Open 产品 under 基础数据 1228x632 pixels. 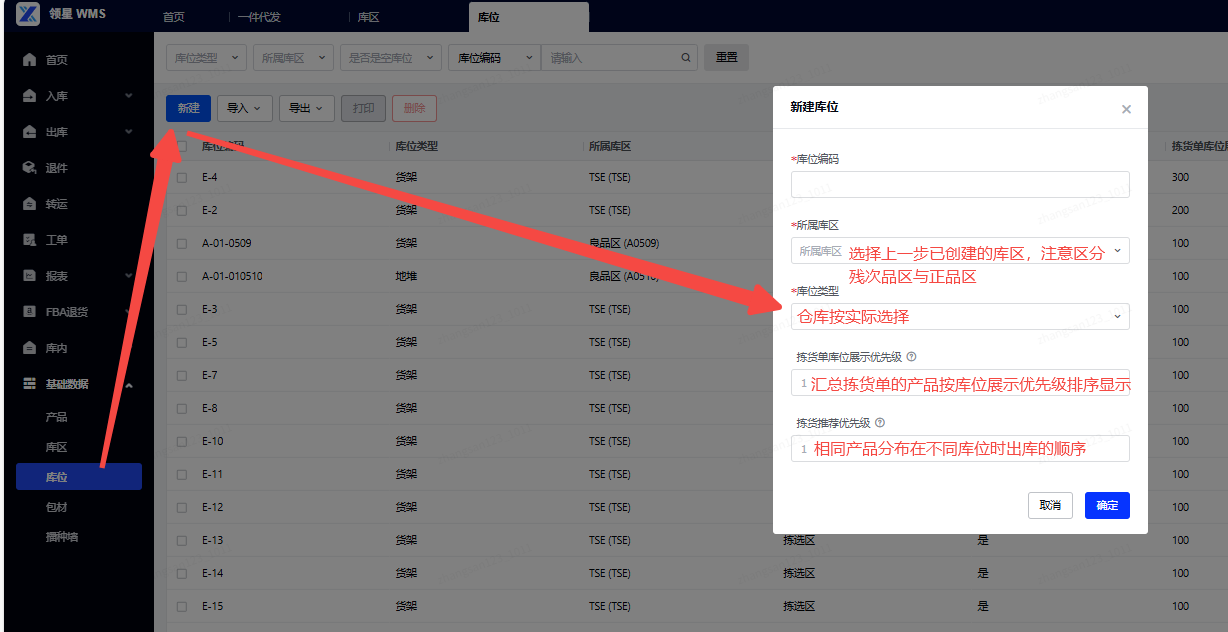tap(57, 417)
